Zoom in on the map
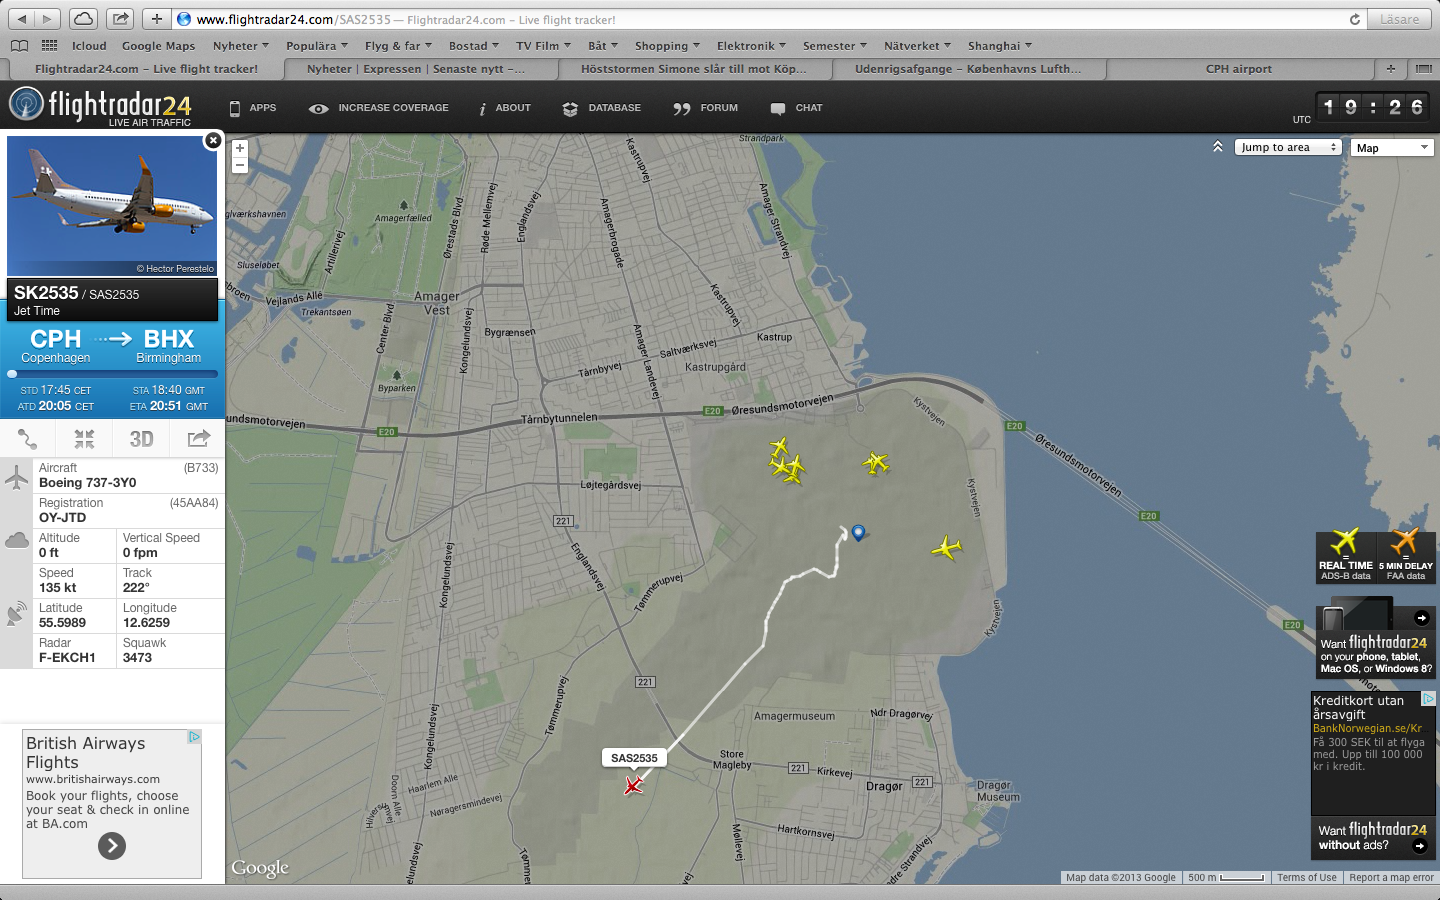Image resolution: width=1440 pixels, height=900 pixels. (240, 148)
